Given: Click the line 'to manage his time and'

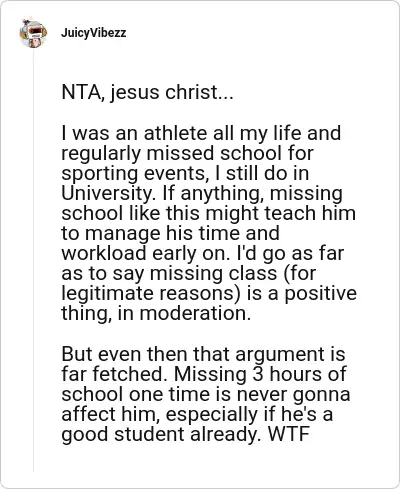Looking at the screenshot, I should point(170,234).
